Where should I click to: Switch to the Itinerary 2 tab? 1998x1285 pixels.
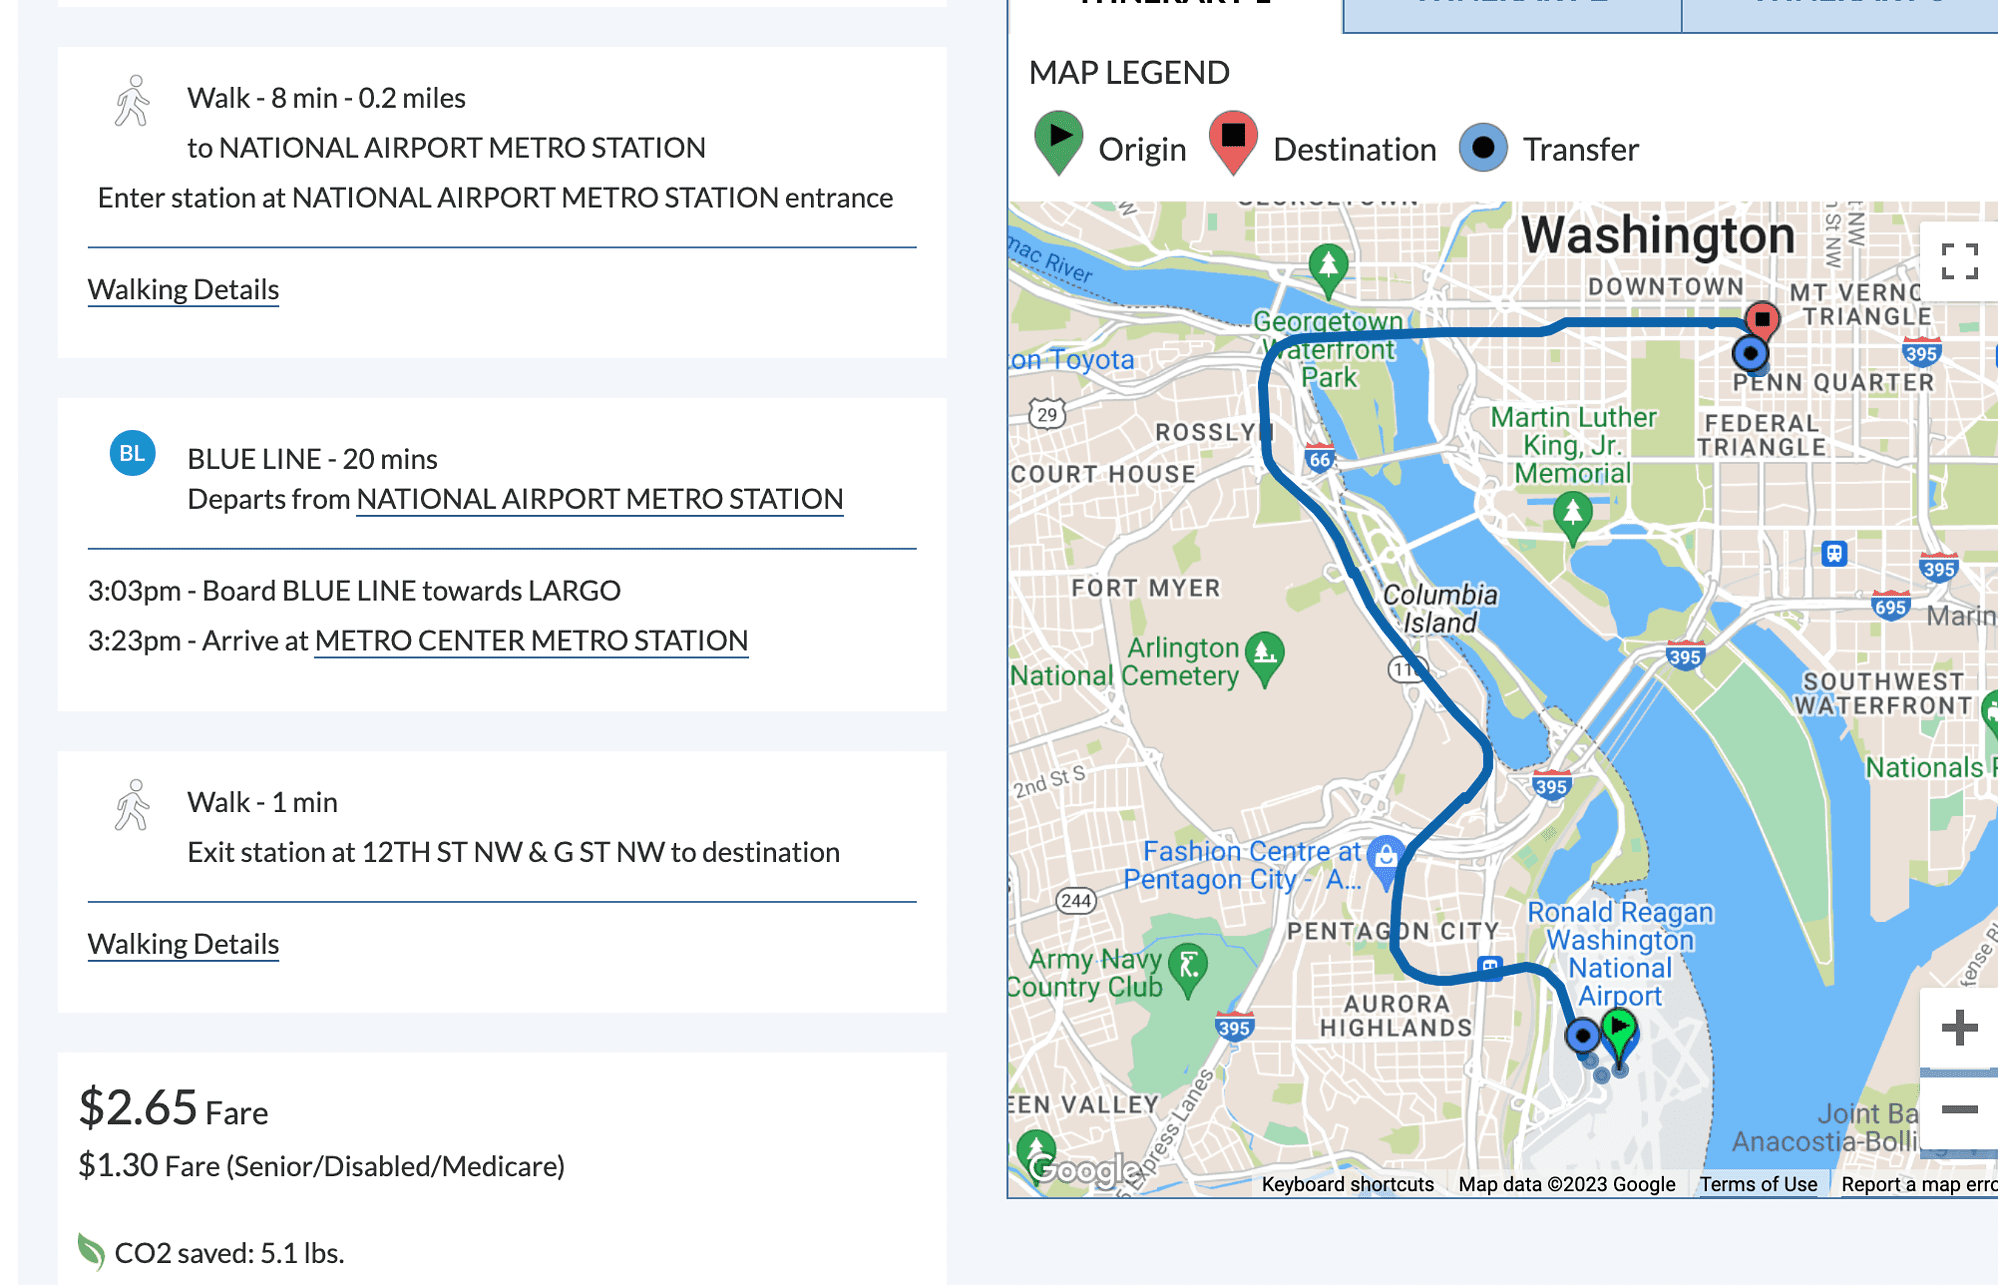1512,8
